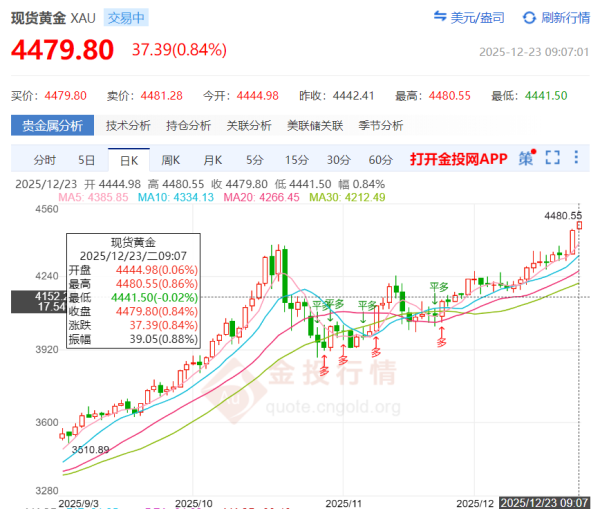Open the three-dot more options menu

click(x=576, y=157)
